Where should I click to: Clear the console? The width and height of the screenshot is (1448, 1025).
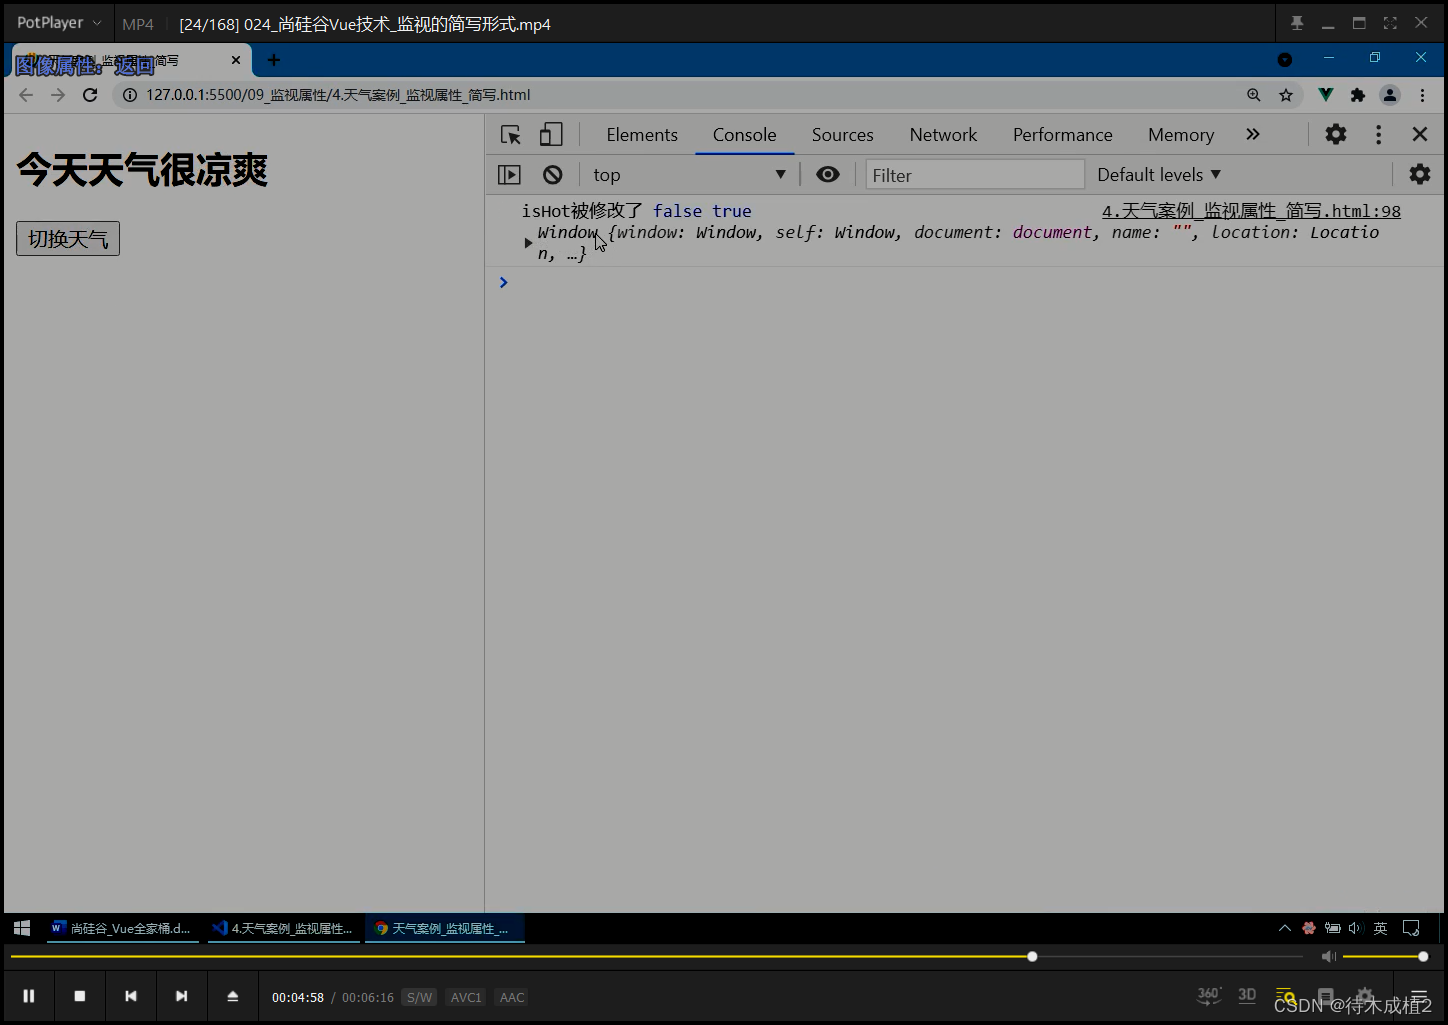[x=553, y=175]
